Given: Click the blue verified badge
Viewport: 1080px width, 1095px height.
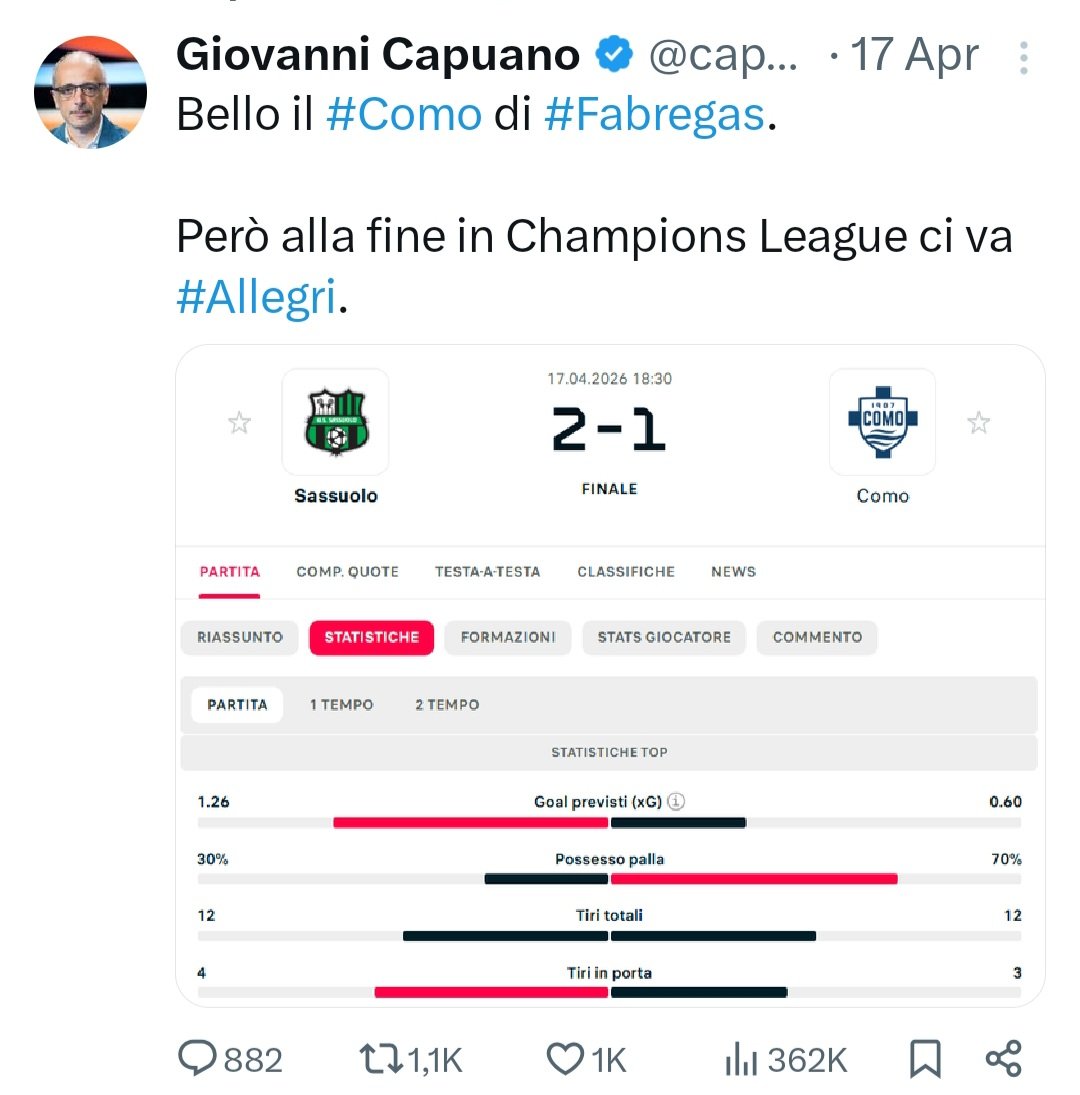Looking at the screenshot, I should [614, 54].
